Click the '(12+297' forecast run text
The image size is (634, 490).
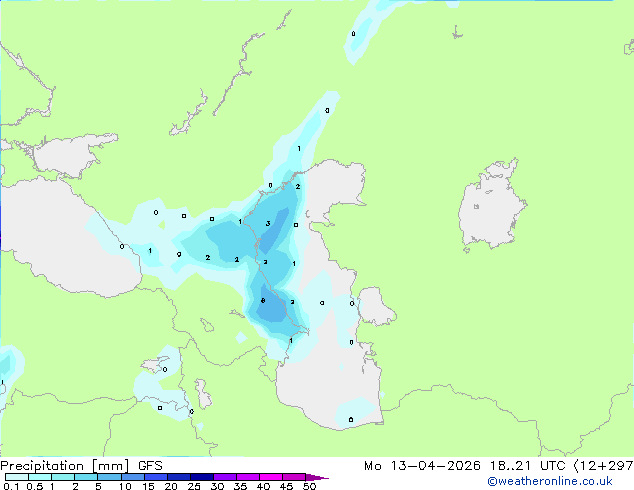click(x=604, y=466)
